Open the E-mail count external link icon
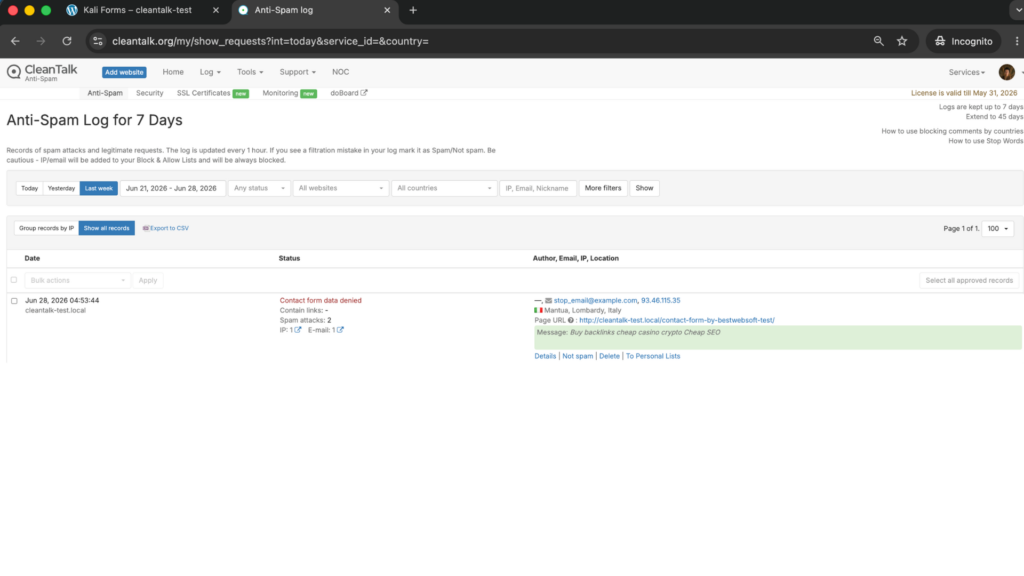The image size is (1024, 576). 340,330
